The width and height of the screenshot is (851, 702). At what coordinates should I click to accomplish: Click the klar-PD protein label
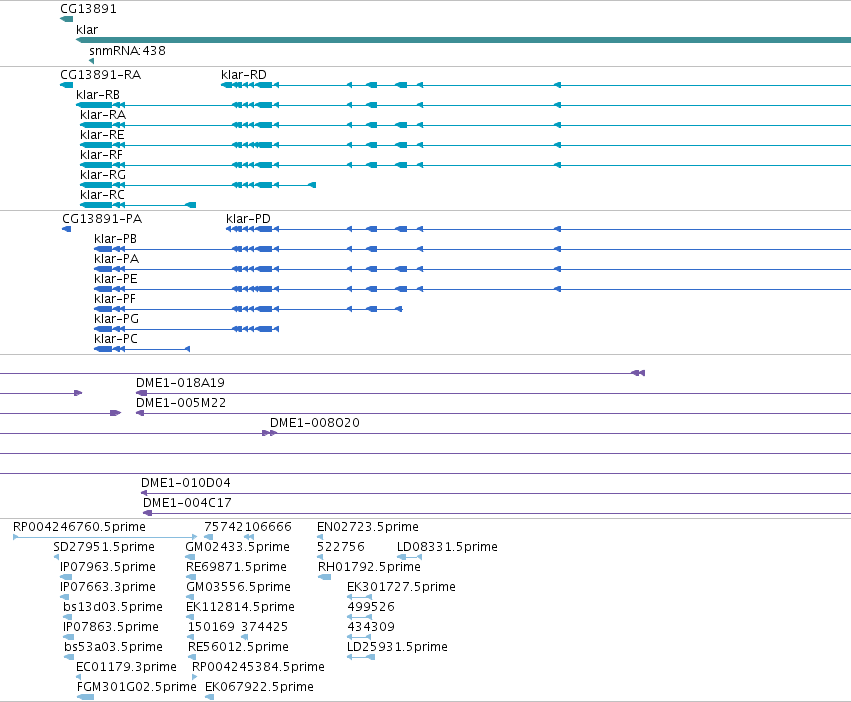[x=248, y=219]
